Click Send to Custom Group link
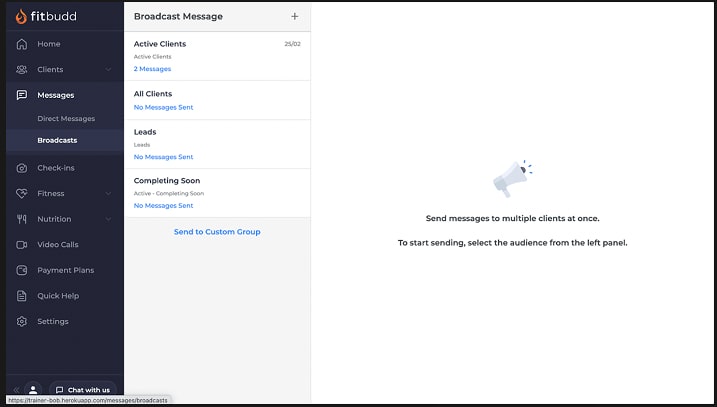717x407 pixels. (x=217, y=232)
